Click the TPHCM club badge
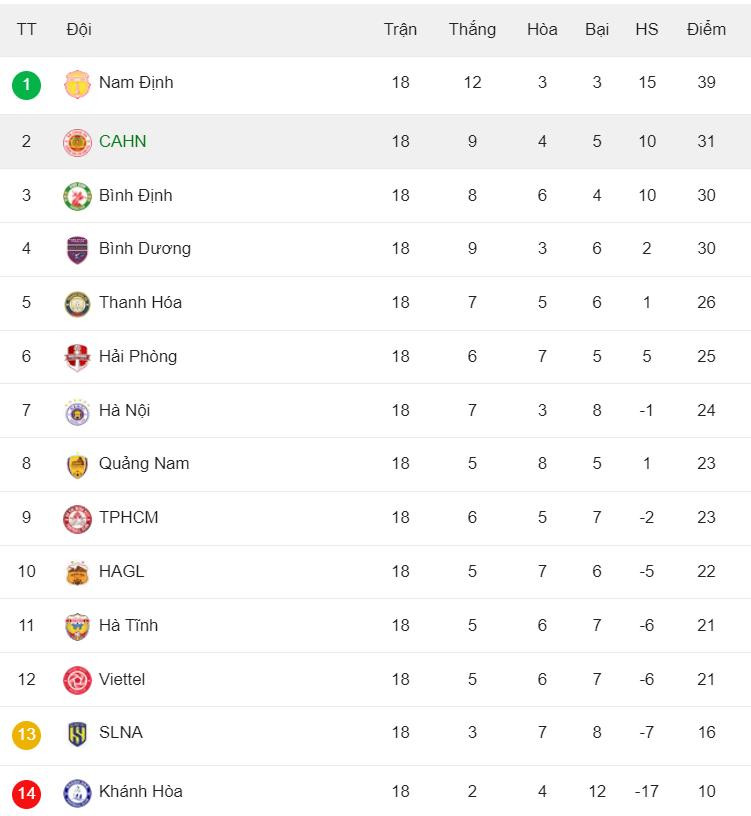 77,519
